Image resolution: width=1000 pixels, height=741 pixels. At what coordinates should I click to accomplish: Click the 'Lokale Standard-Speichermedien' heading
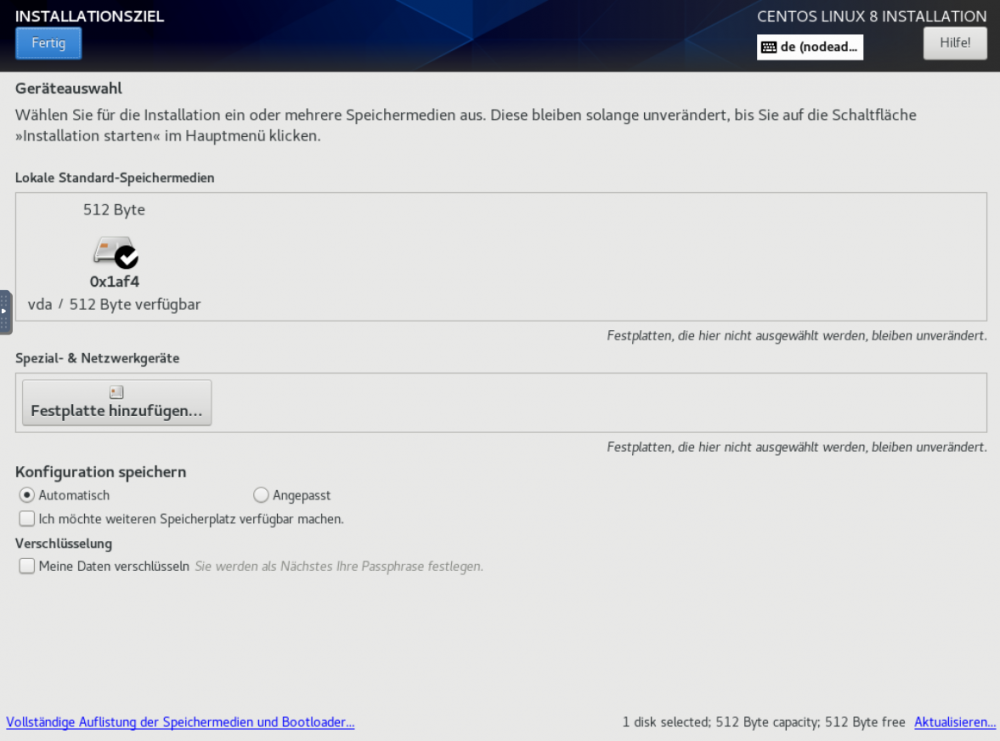pyautogui.click(x=115, y=178)
